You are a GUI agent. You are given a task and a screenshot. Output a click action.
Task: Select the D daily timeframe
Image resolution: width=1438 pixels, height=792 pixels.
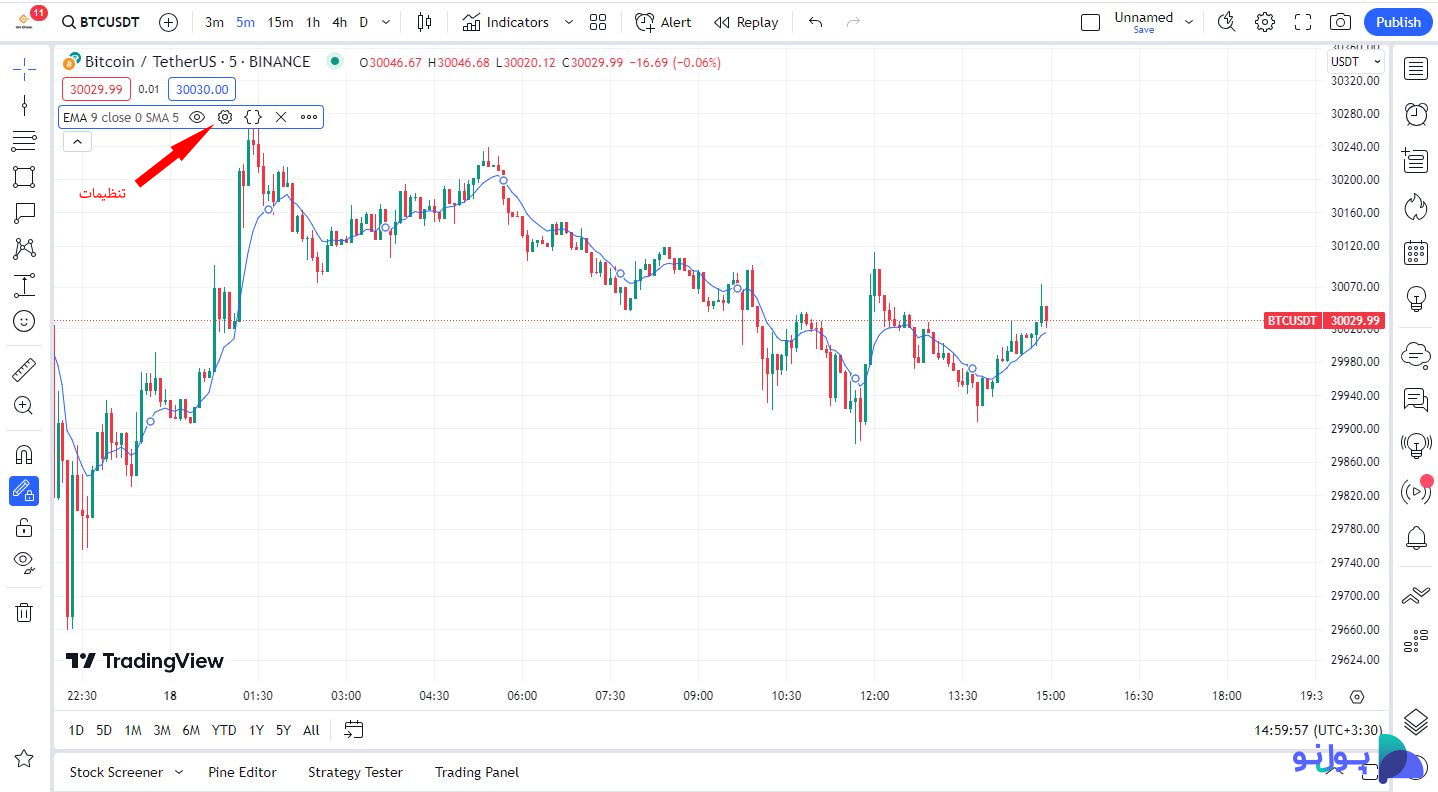pyautogui.click(x=363, y=22)
